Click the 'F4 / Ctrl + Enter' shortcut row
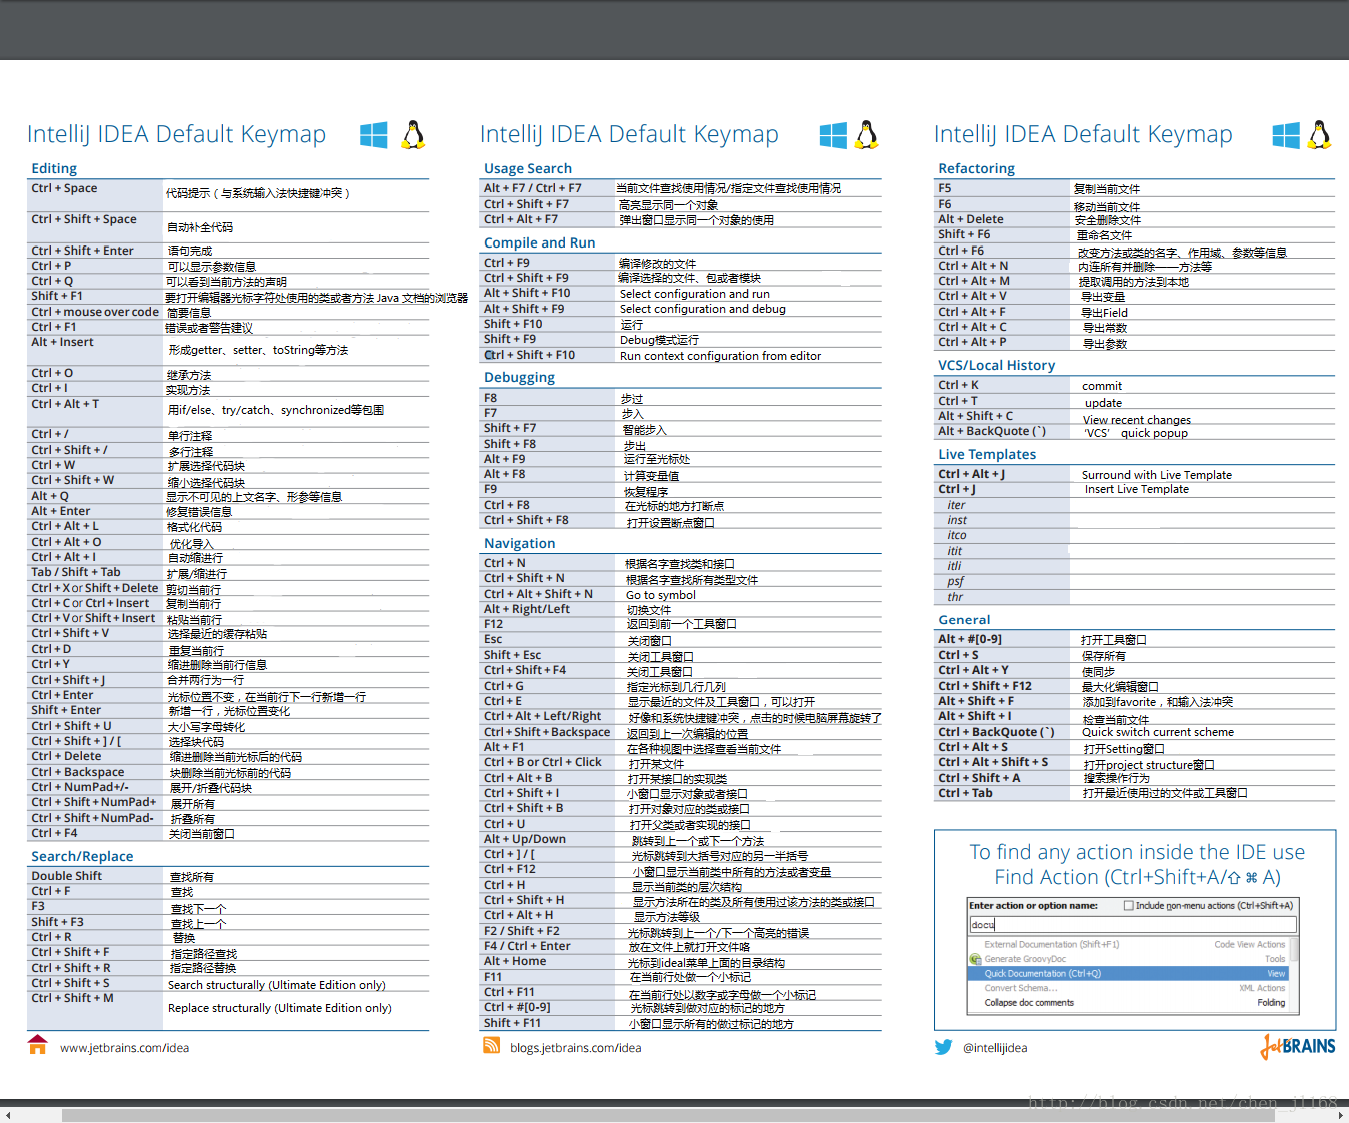The width and height of the screenshot is (1349, 1123). pyautogui.click(x=681, y=947)
